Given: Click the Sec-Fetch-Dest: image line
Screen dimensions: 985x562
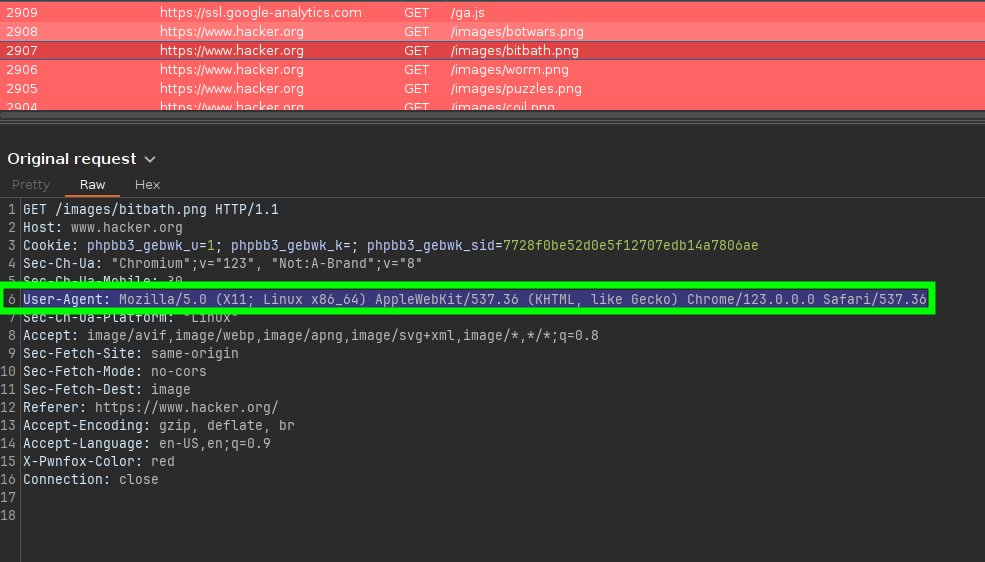Looking at the screenshot, I should coord(107,389).
